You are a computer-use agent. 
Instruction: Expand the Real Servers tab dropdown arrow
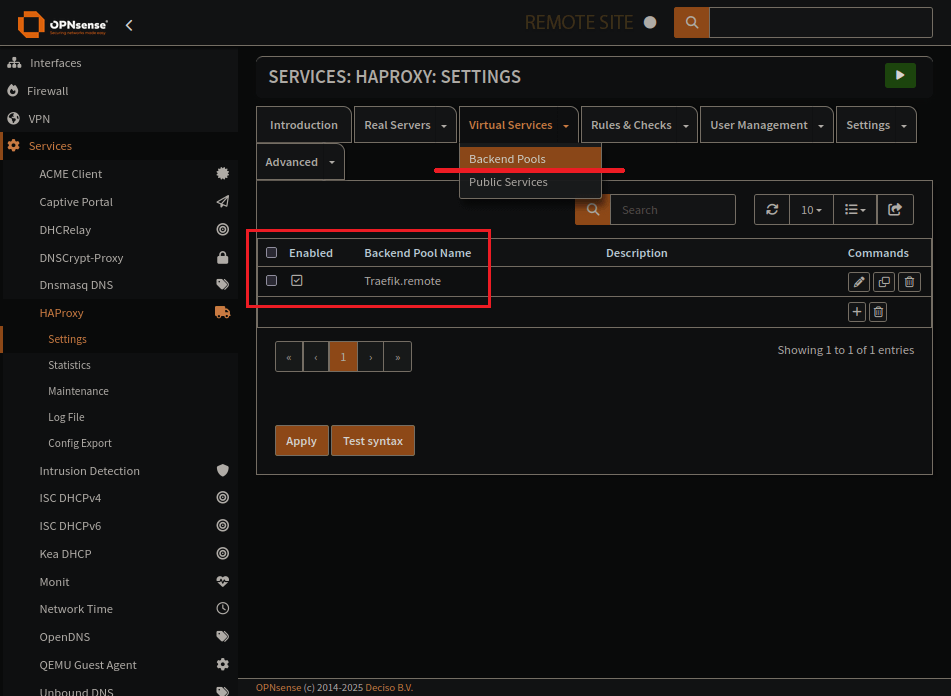pos(444,125)
